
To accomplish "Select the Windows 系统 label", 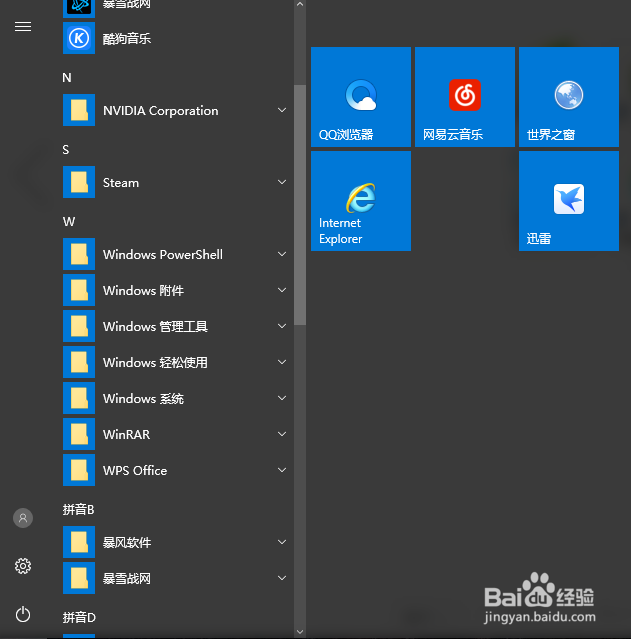I will click(x=143, y=398).
